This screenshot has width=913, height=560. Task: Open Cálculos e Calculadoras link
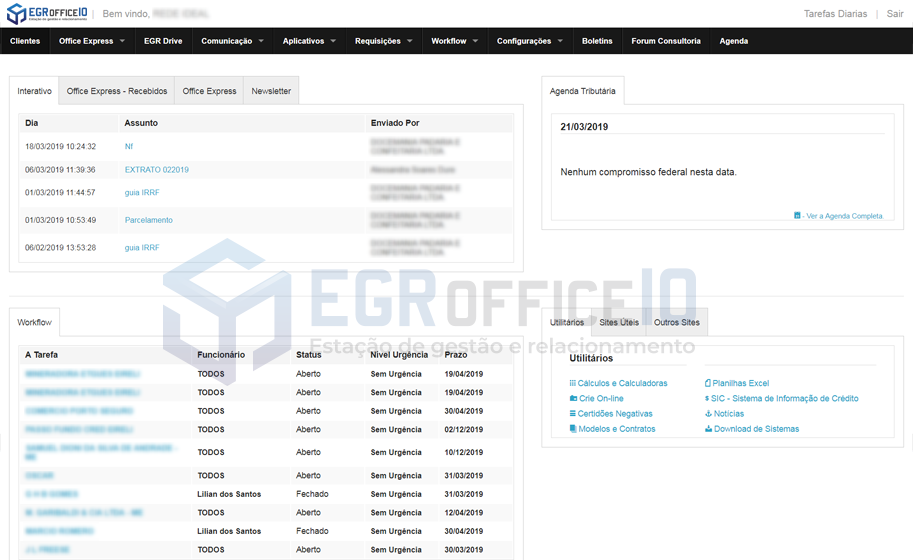coord(622,383)
